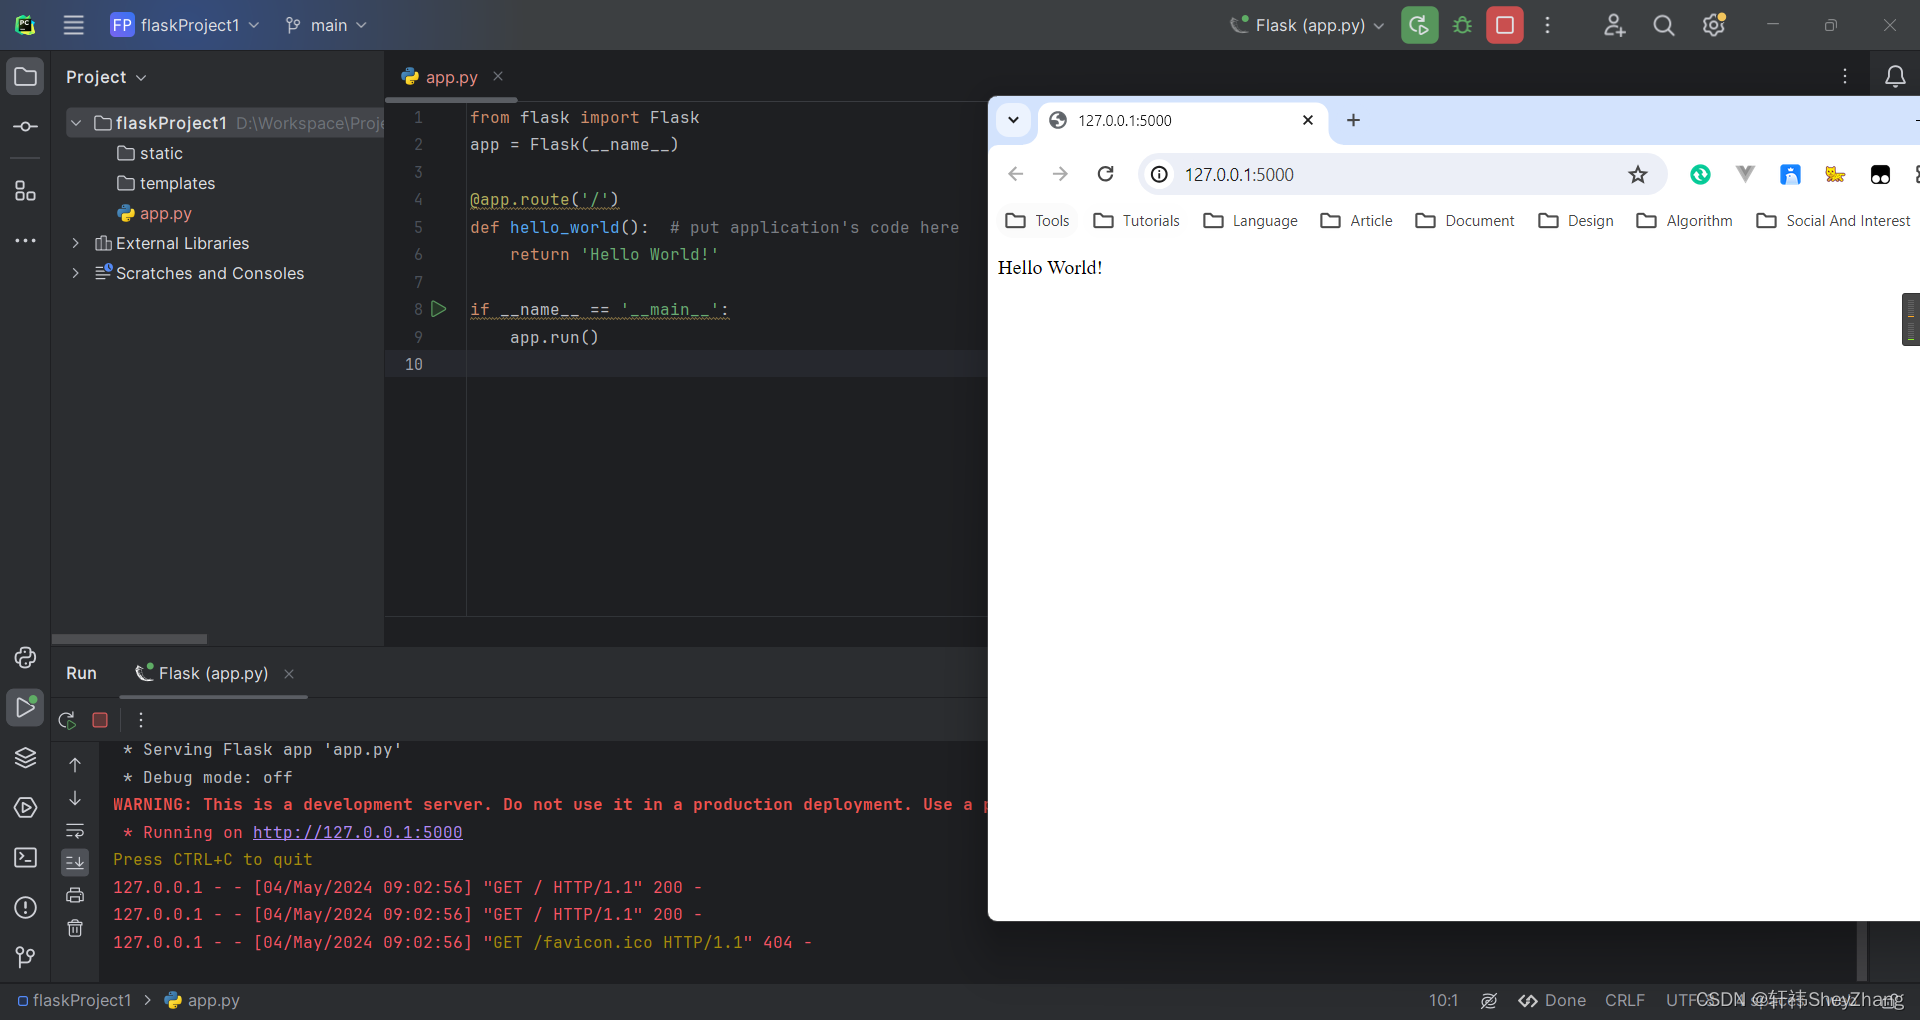Open the Design bookmark folder
Image resolution: width=1920 pixels, height=1020 pixels.
(x=1577, y=221)
